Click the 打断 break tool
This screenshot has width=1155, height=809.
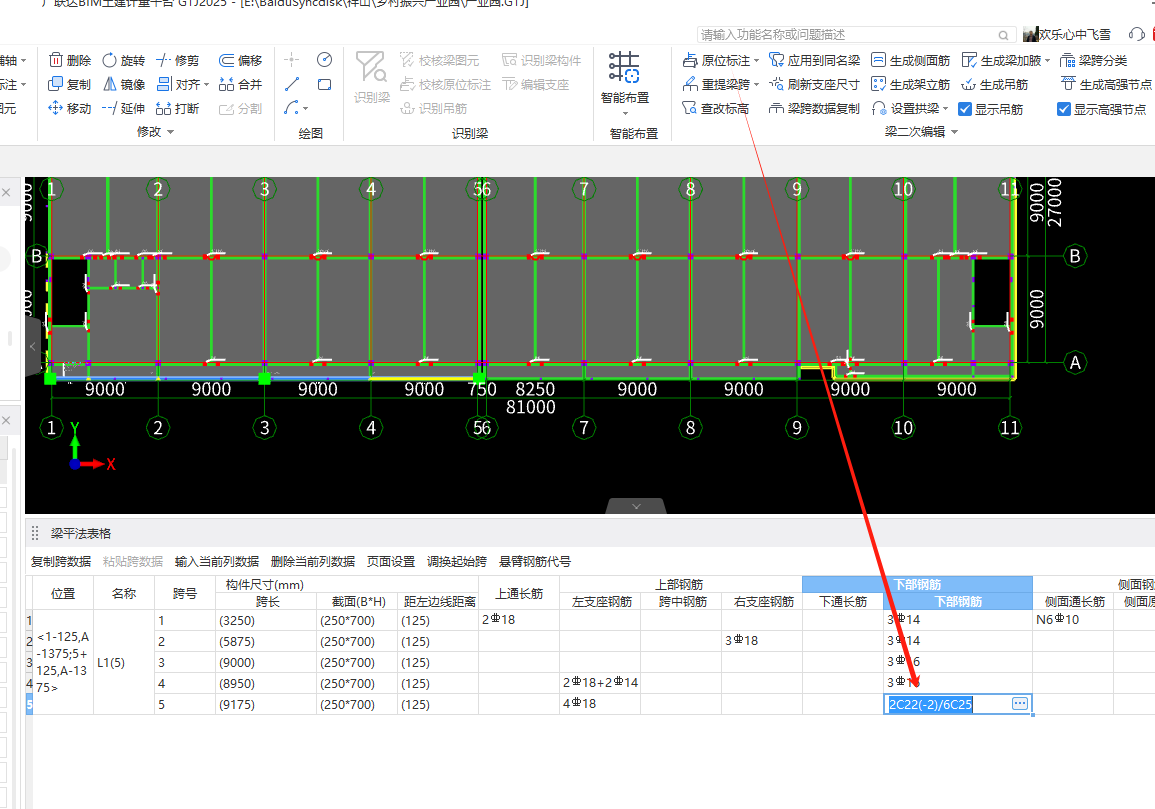[x=178, y=108]
